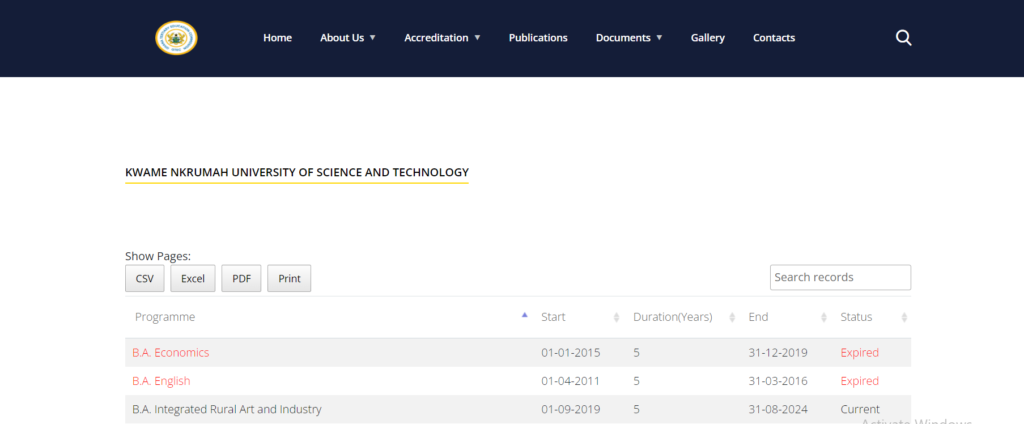Click the Start column header text
The width and height of the screenshot is (1024, 424).
553,317
